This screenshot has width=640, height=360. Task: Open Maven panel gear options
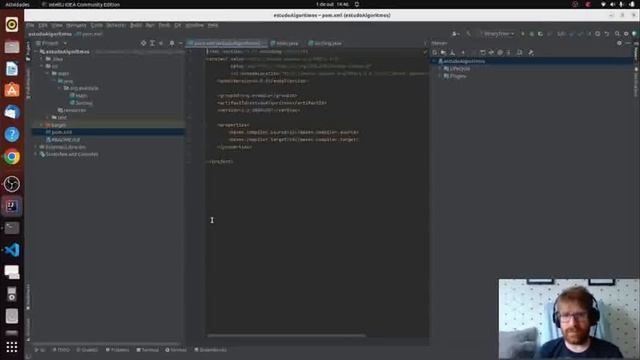[x=619, y=43]
